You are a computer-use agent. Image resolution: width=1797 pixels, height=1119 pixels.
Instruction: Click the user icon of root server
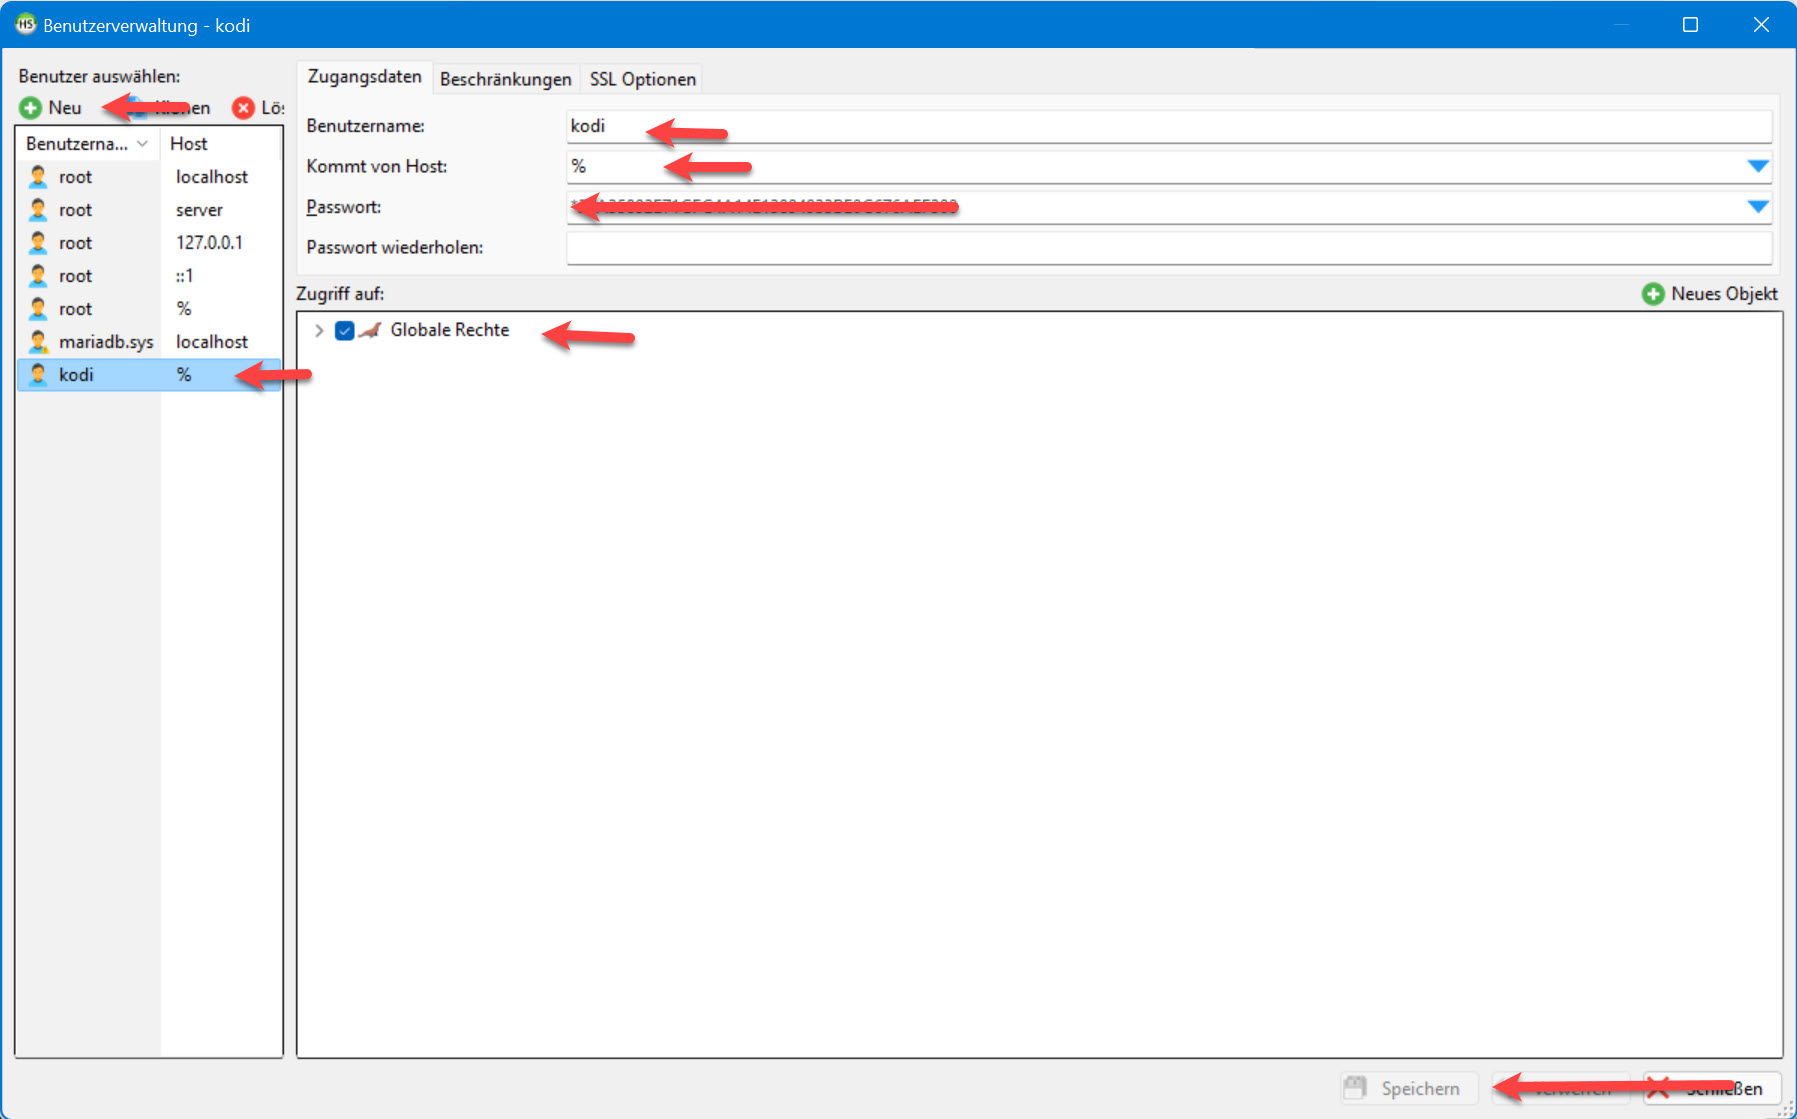click(x=38, y=210)
